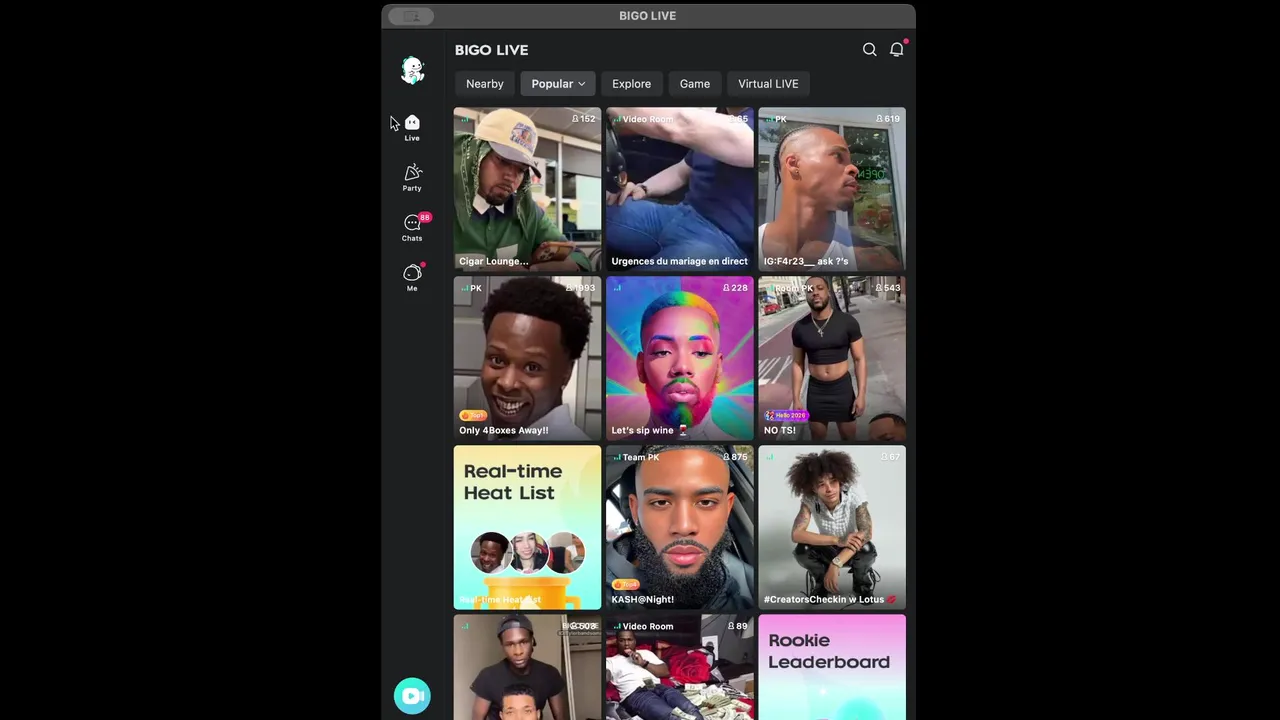Click the 875 viewer count
The image size is (1280, 720).
[x=735, y=457]
